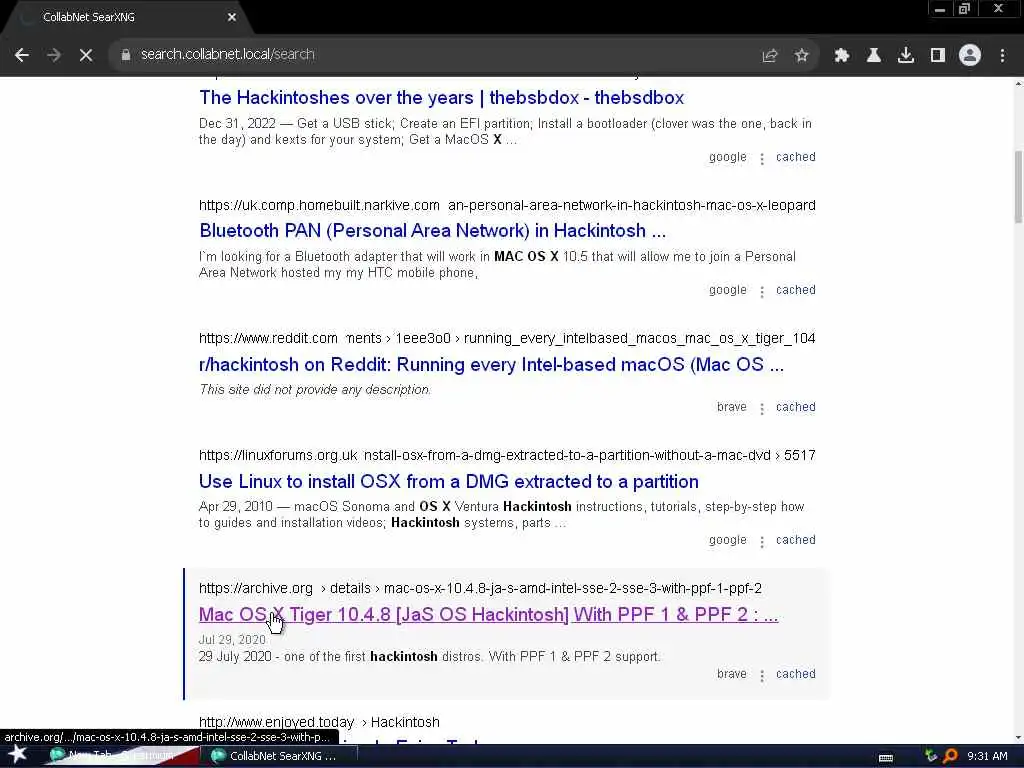The width and height of the screenshot is (1024, 768).
Task: Click the https://archive.org URL text
Action: point(256,588)
